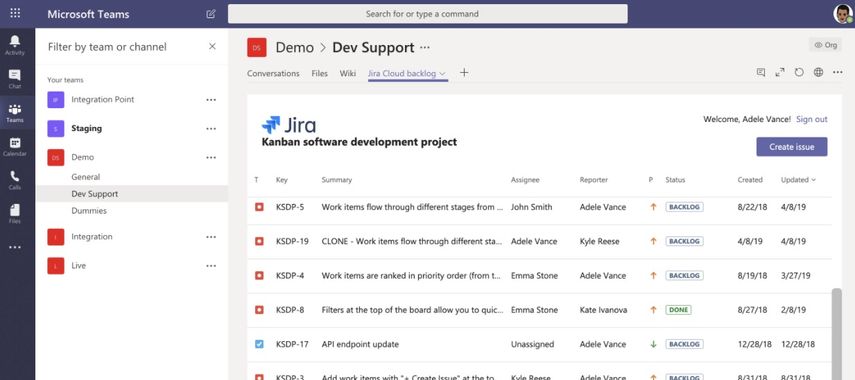Viewport: 855px width, 380px height.
Task: Click the KSDP-17 task checkbox icon
Action: [260, 344]
